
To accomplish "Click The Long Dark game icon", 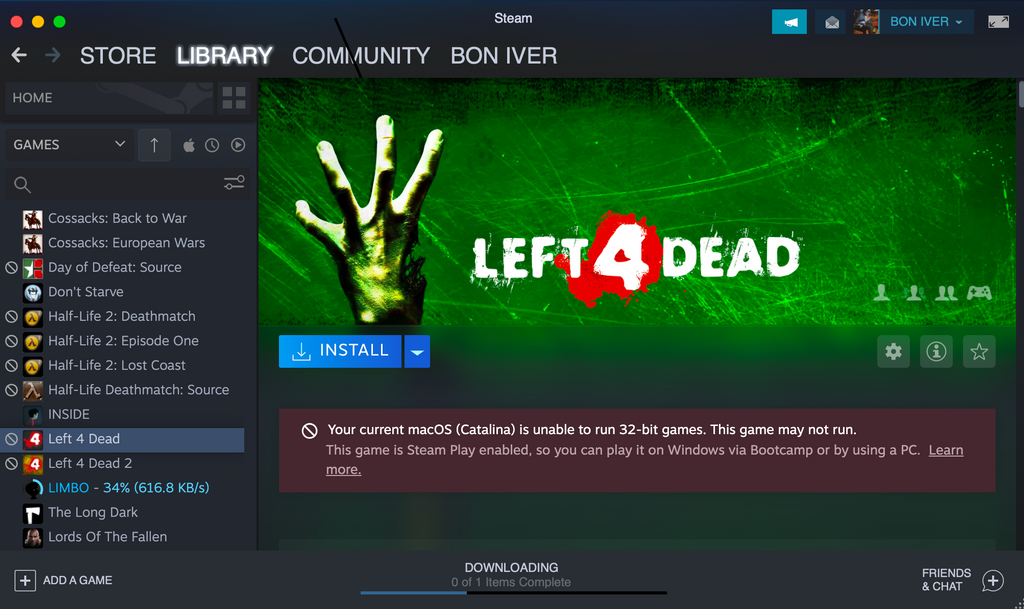I will click(33, 513).
